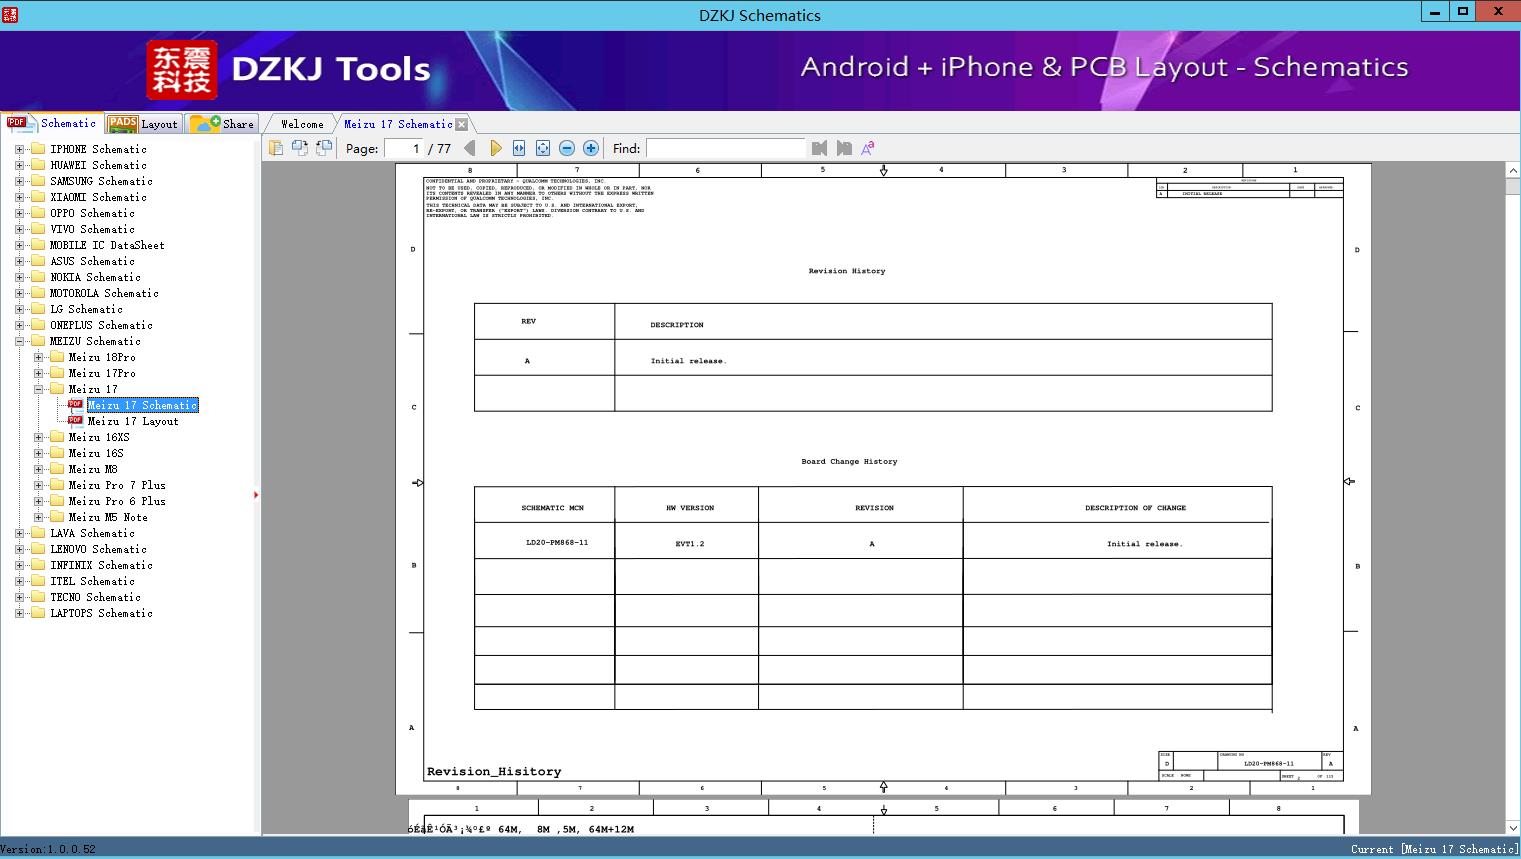Click the left panel splitter arrow

(256, 494)
